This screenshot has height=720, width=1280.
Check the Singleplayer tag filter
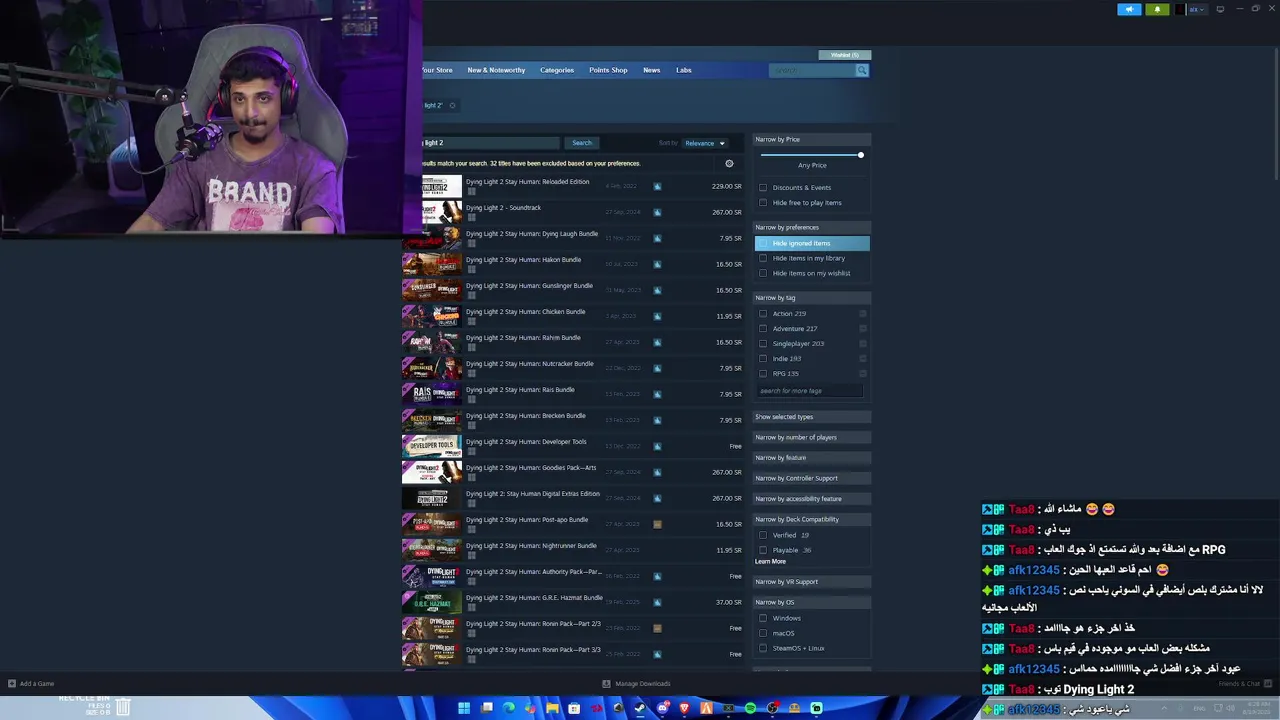pos(763,343)
